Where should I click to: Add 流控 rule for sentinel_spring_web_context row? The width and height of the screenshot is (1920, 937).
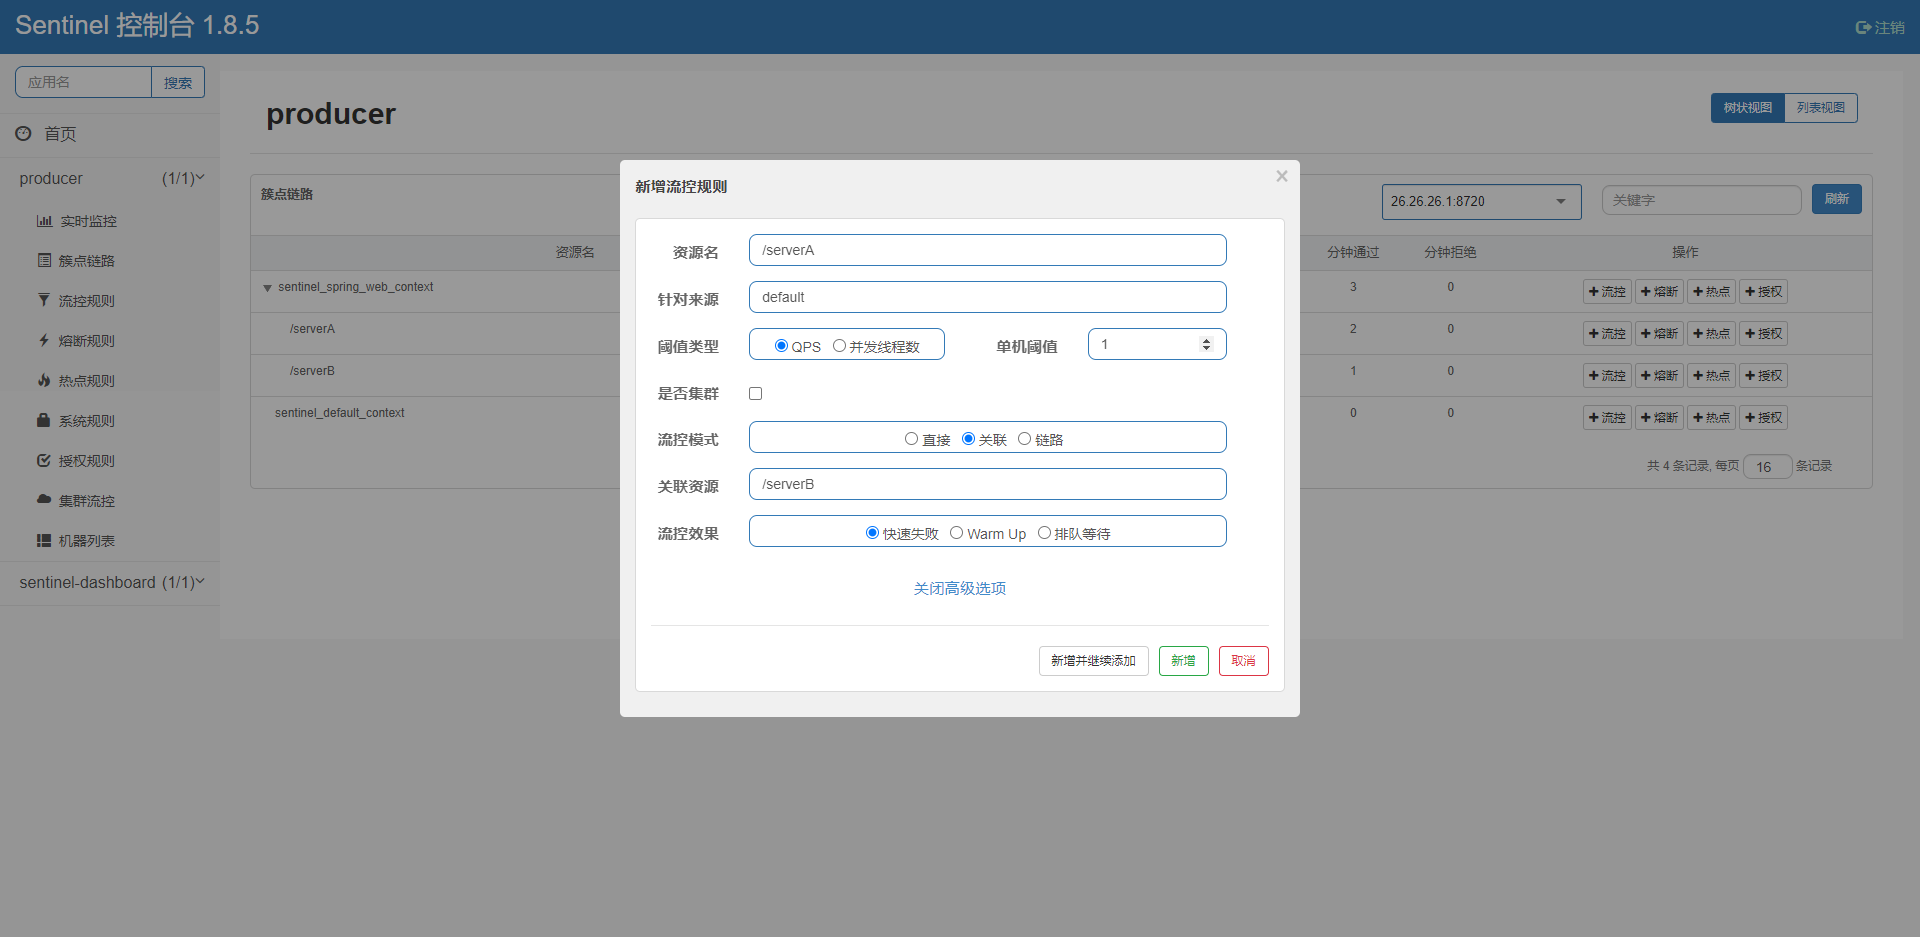1607,292
